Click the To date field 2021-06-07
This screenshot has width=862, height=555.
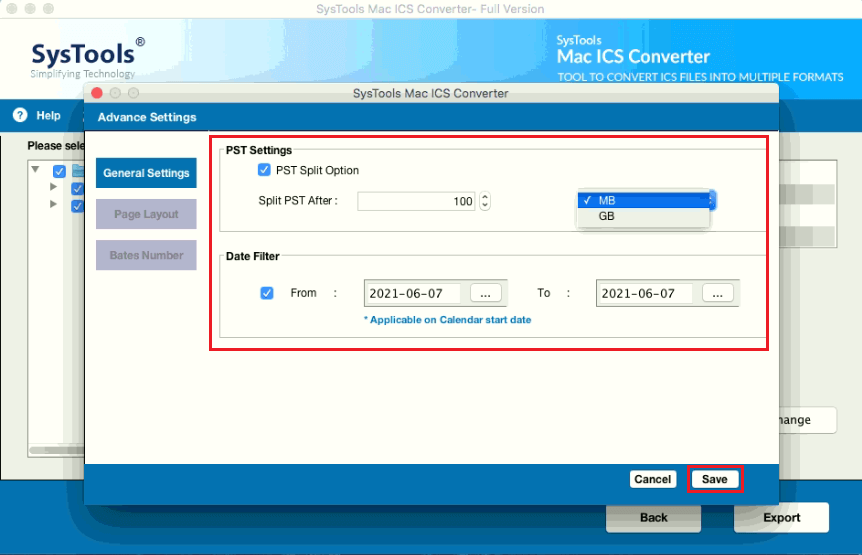point(645,293)
